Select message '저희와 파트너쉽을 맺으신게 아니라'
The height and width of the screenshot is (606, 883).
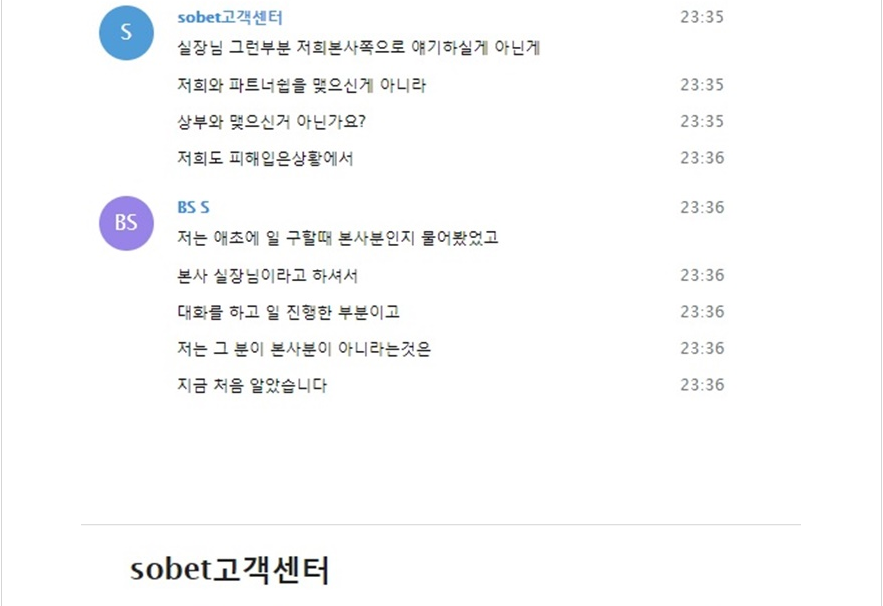click(x=301, y=85)
